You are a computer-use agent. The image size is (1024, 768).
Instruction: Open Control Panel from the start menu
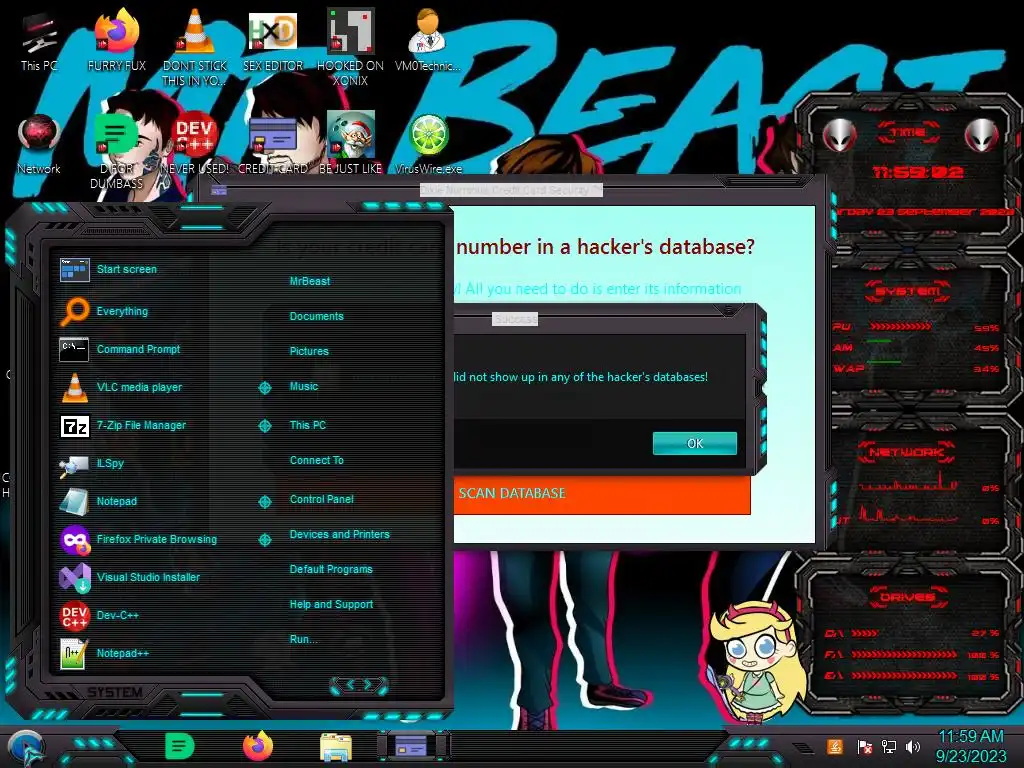click(x=321, y=499)
